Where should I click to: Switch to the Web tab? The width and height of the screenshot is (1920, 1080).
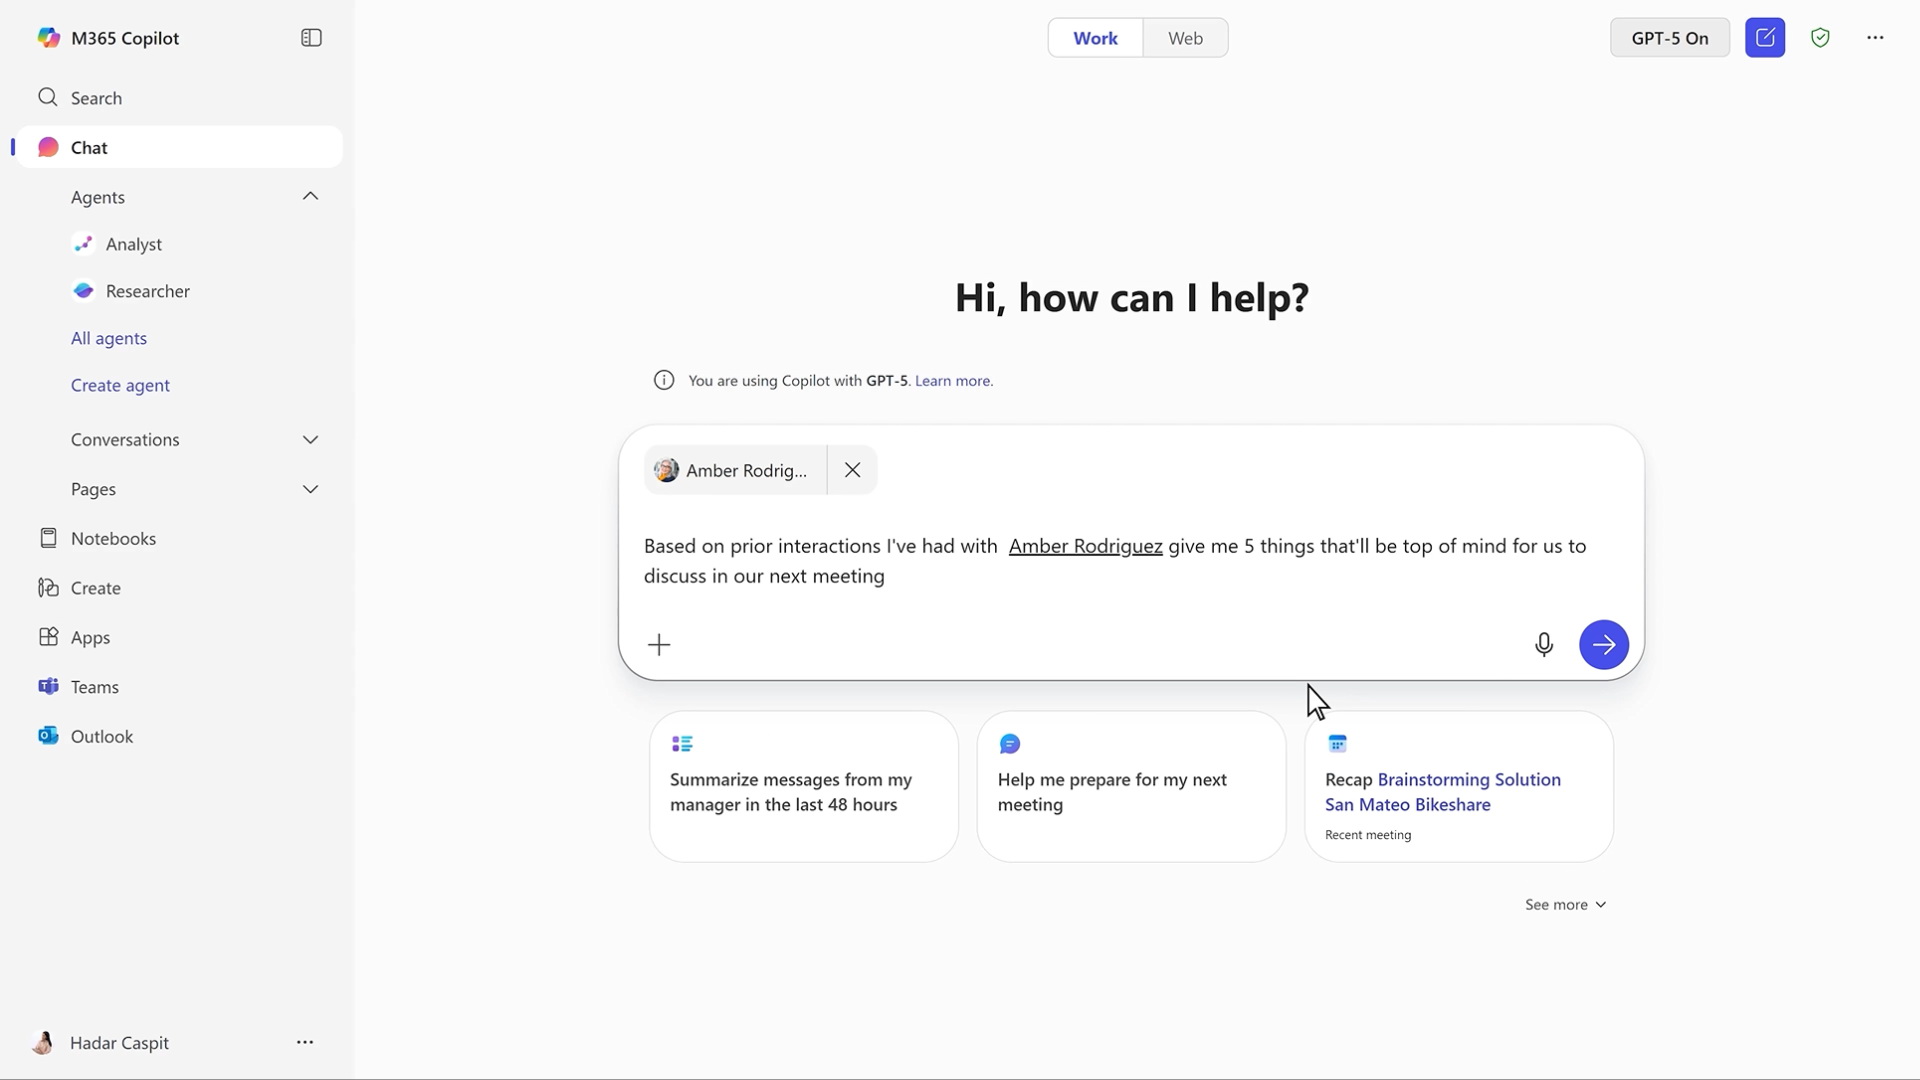1185,38
